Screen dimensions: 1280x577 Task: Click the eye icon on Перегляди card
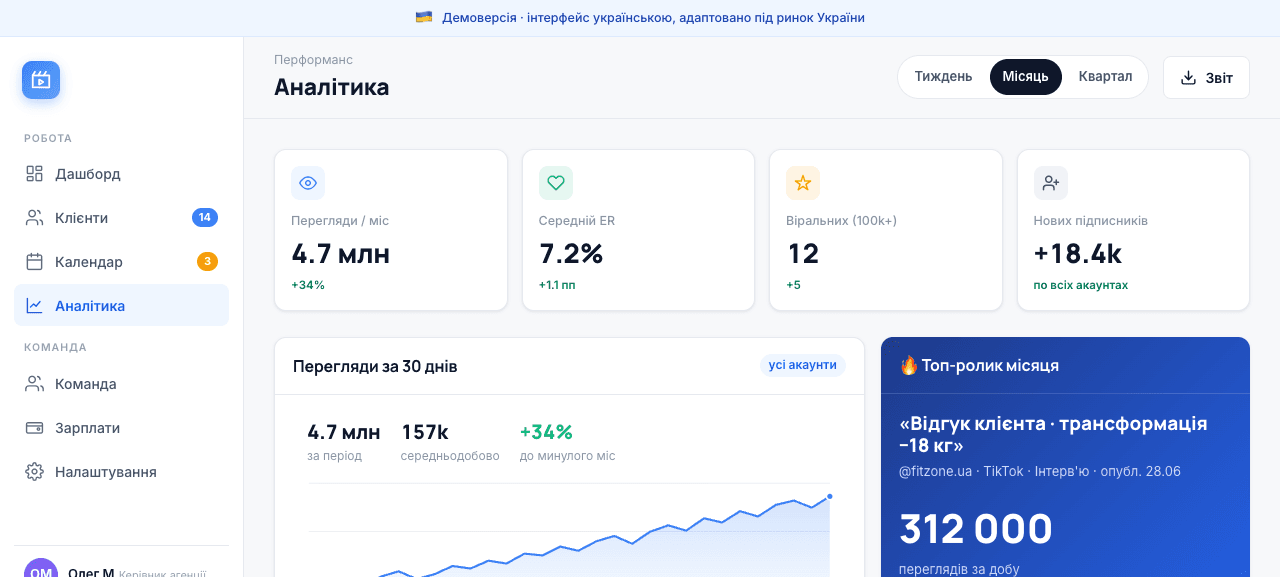pyautogui.click(x=308, y=183)
